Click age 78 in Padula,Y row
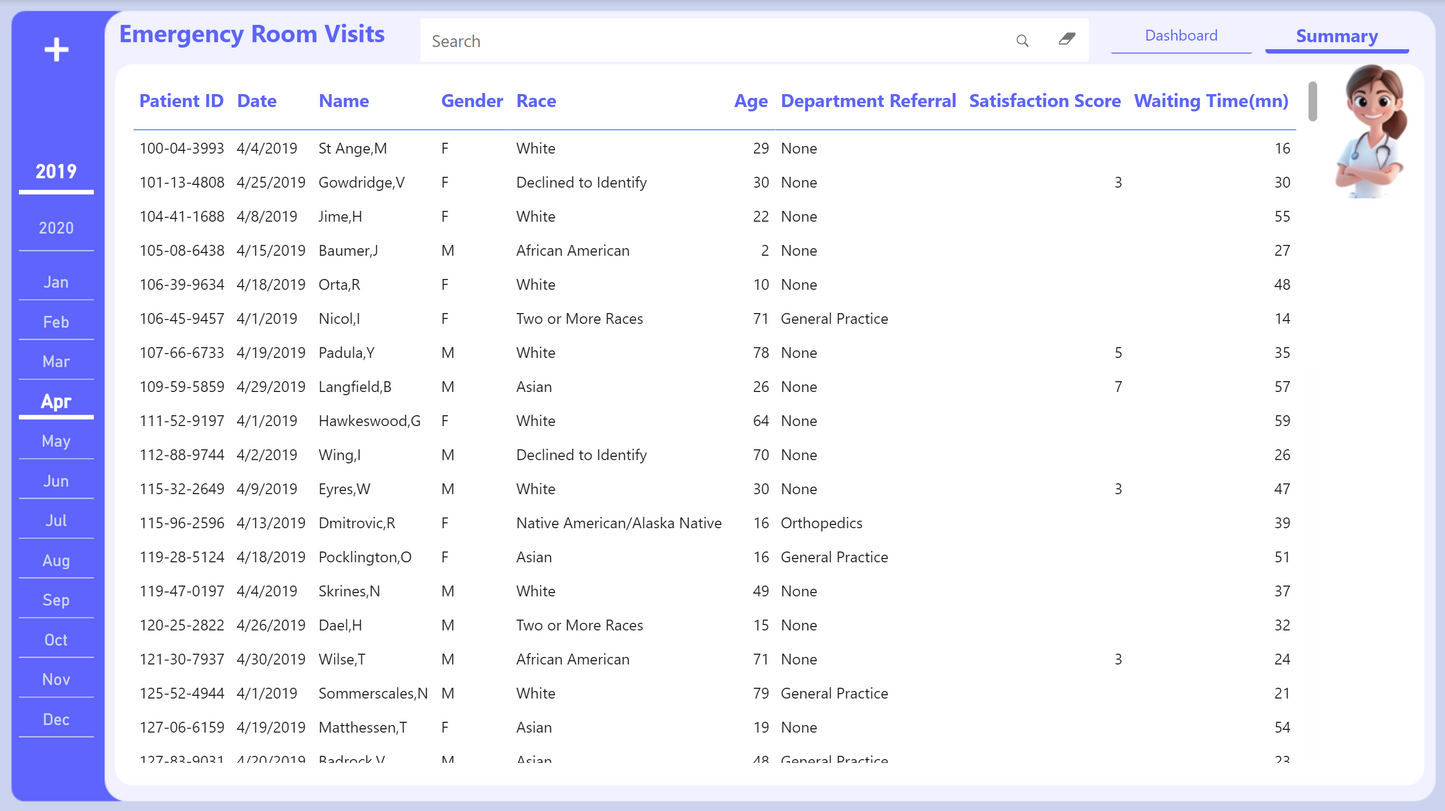 [x=760, y=353]
